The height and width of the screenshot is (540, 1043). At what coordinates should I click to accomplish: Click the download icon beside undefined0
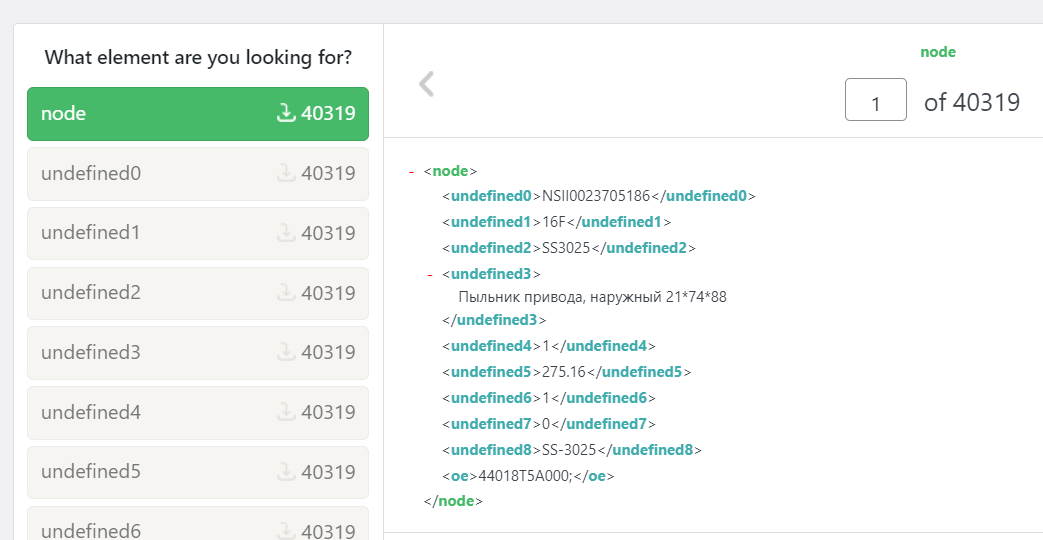pos(286,173)
